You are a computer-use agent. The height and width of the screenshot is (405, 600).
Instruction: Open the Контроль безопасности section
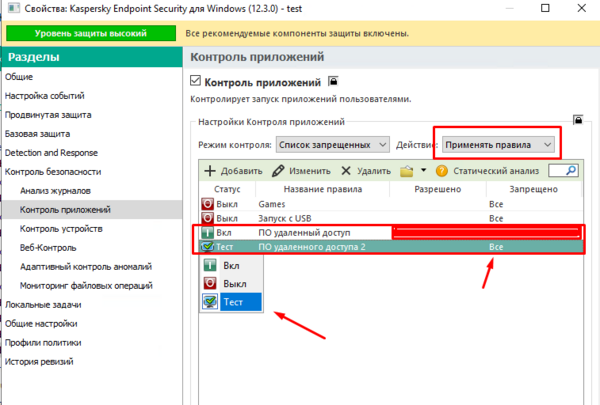coord(53,172)
